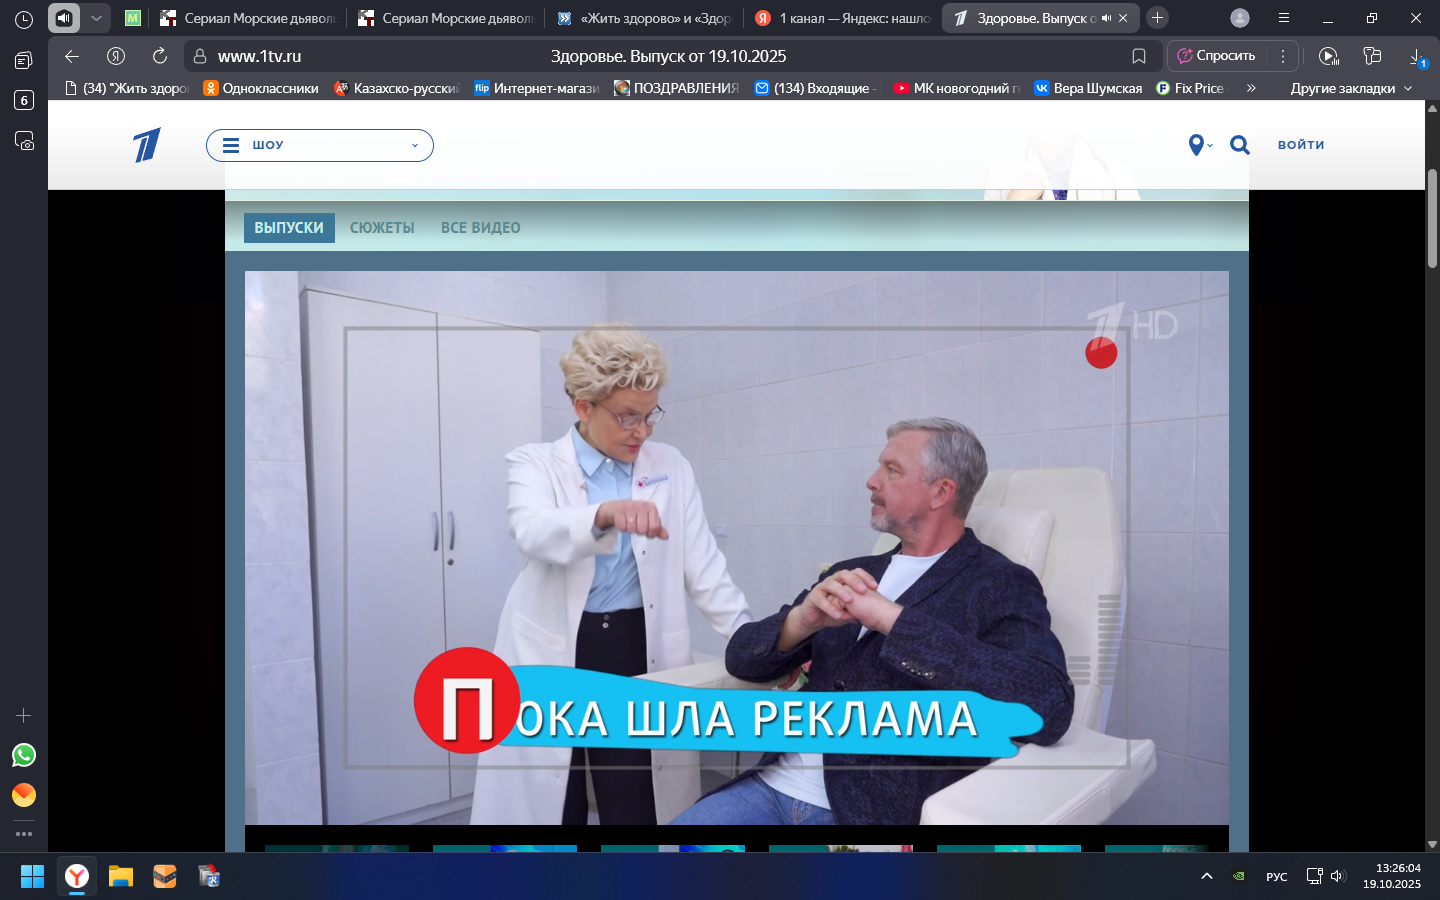Image resolution: width=1440 pixels, height=900 pixels.
Task: Expand the ШОУ dropdown menu
Action: [x=320, y=145]
